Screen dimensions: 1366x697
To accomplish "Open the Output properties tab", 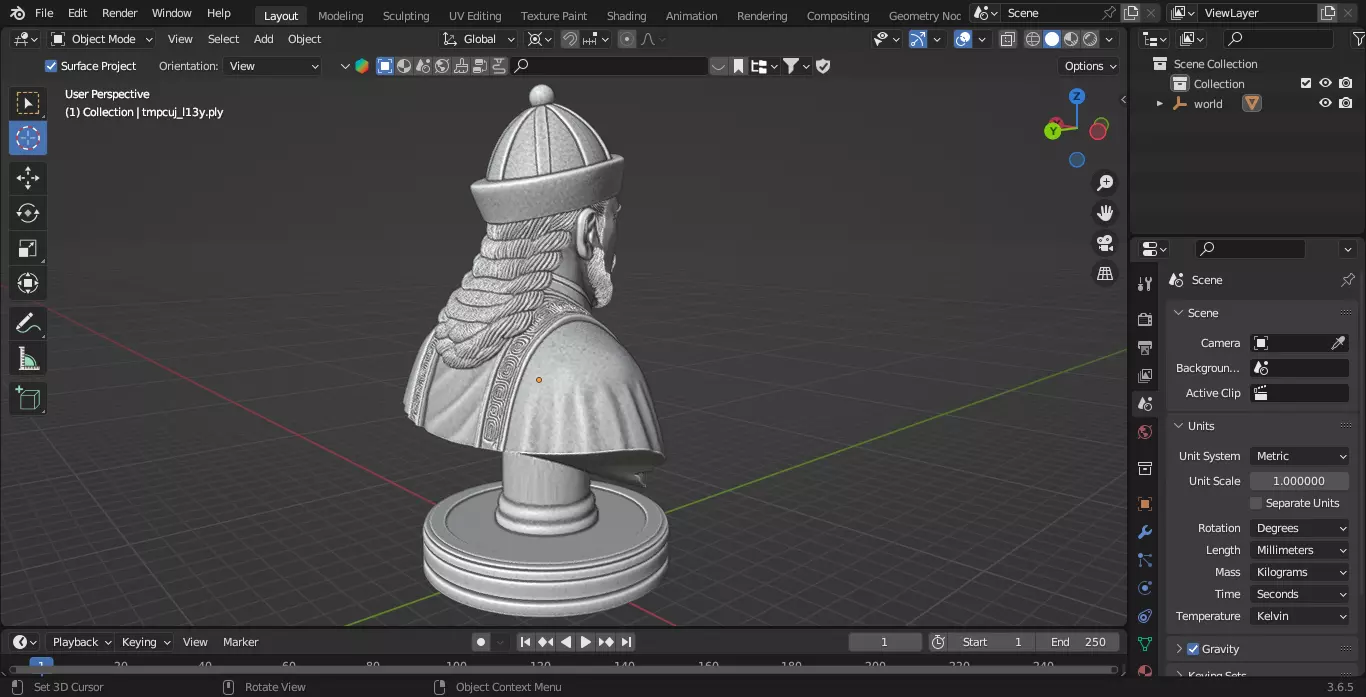I will 1145,347.
